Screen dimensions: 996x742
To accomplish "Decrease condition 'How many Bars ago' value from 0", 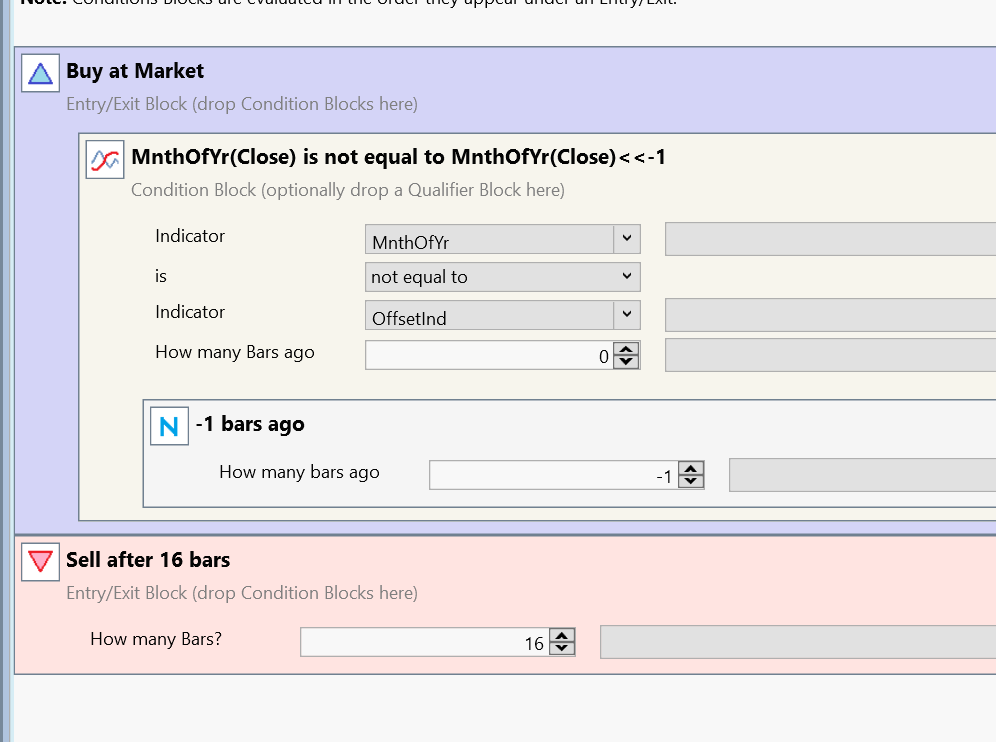I will (626, 362).
